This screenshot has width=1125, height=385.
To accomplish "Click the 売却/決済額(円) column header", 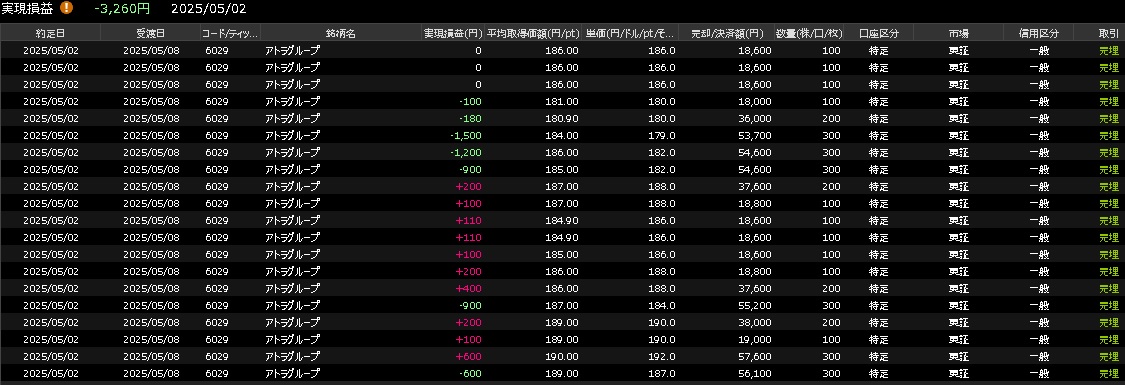I will (x=727, y=33).
